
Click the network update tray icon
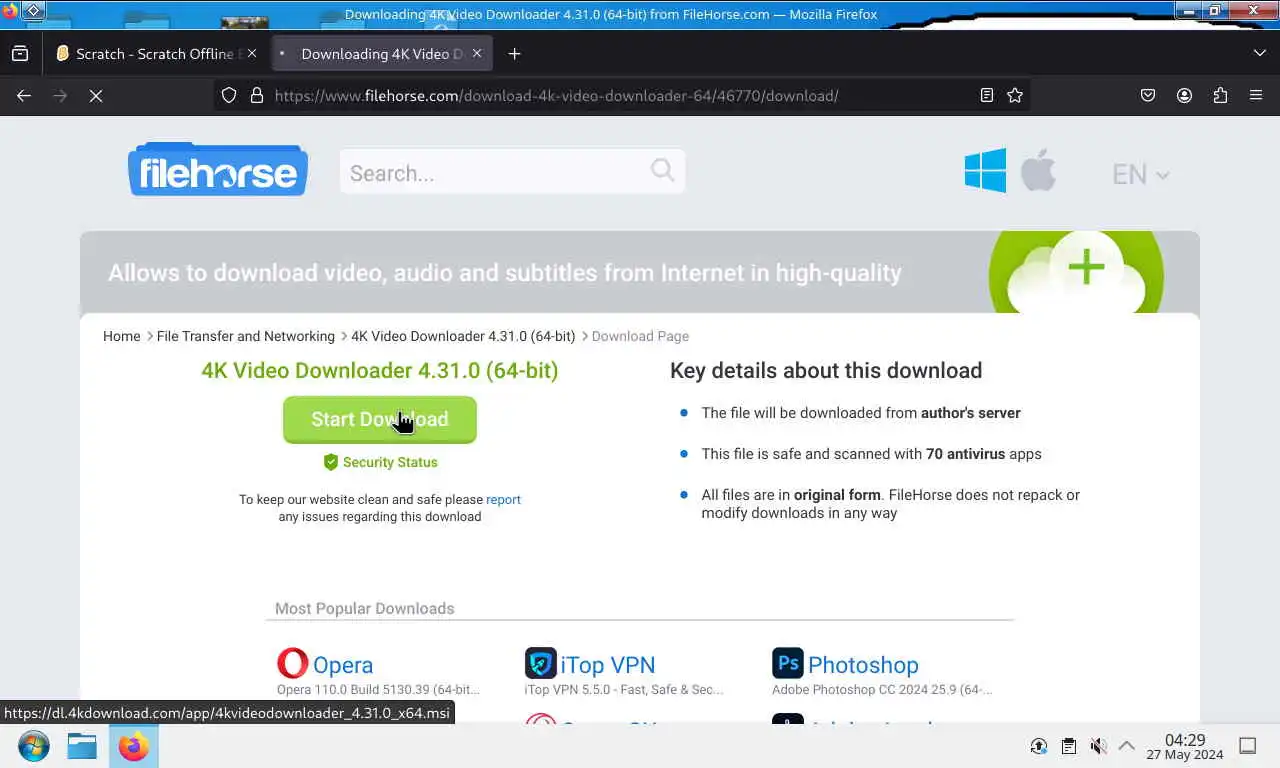pyautogui.click(x=1039, y=746)
